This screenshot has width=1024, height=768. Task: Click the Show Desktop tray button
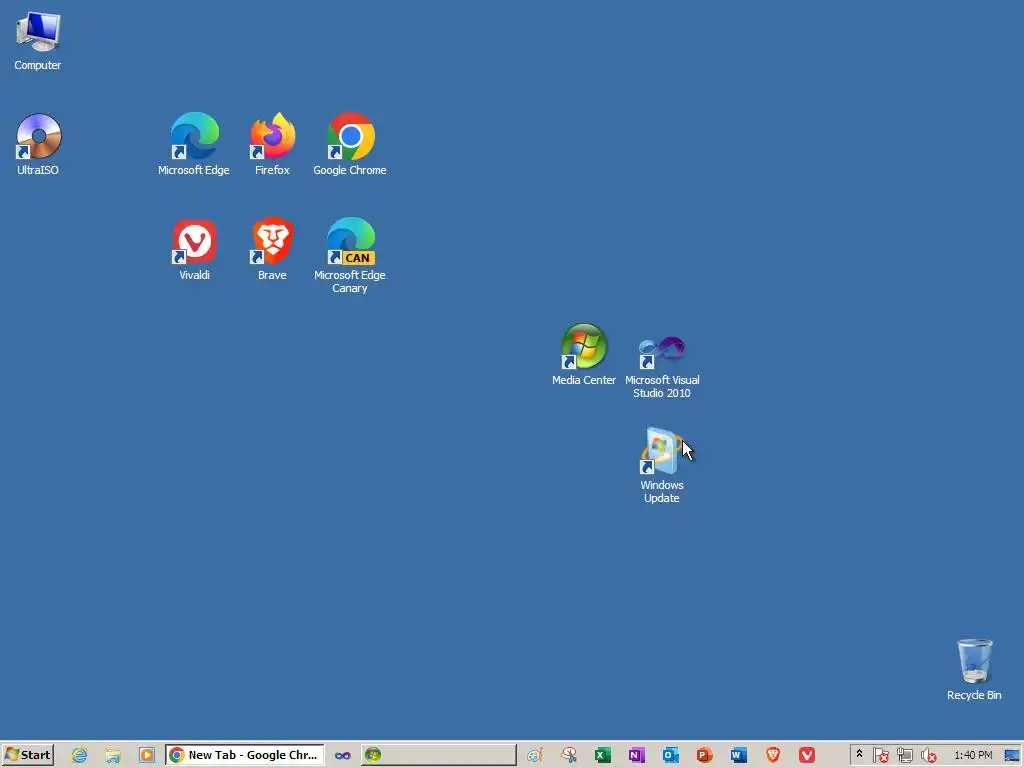1012,756
